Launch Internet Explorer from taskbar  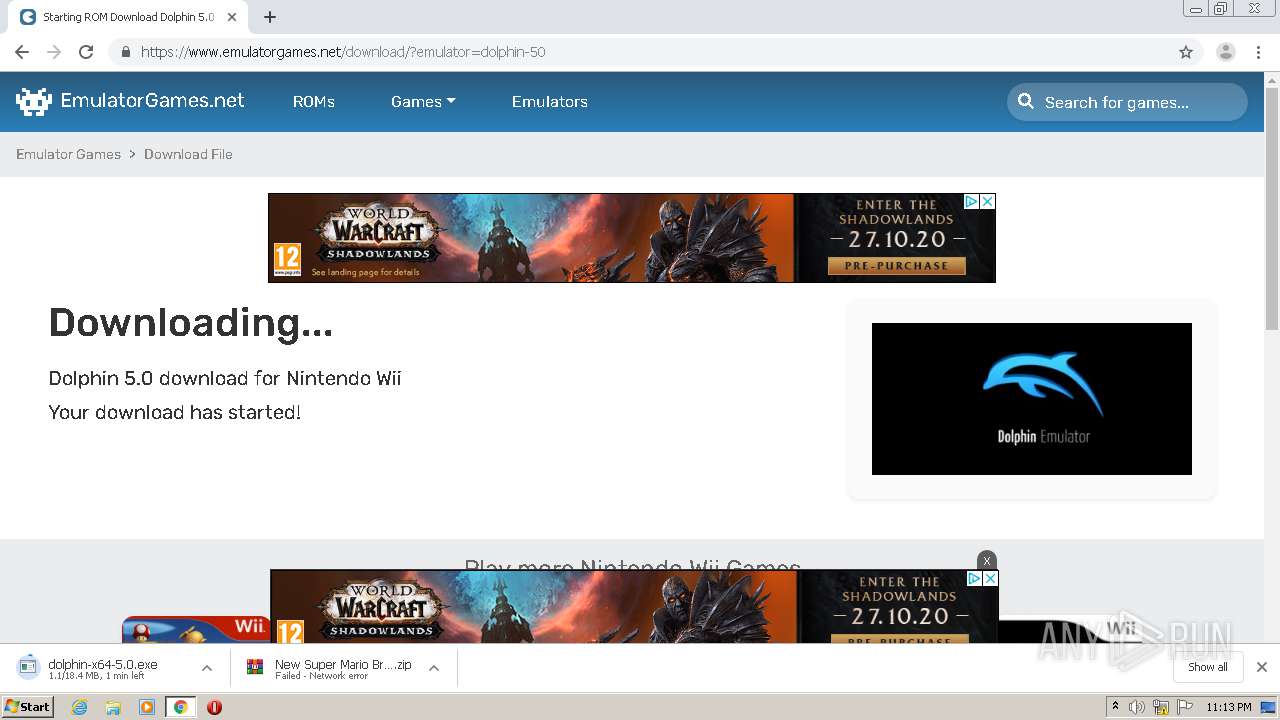[x=79, y=707]
